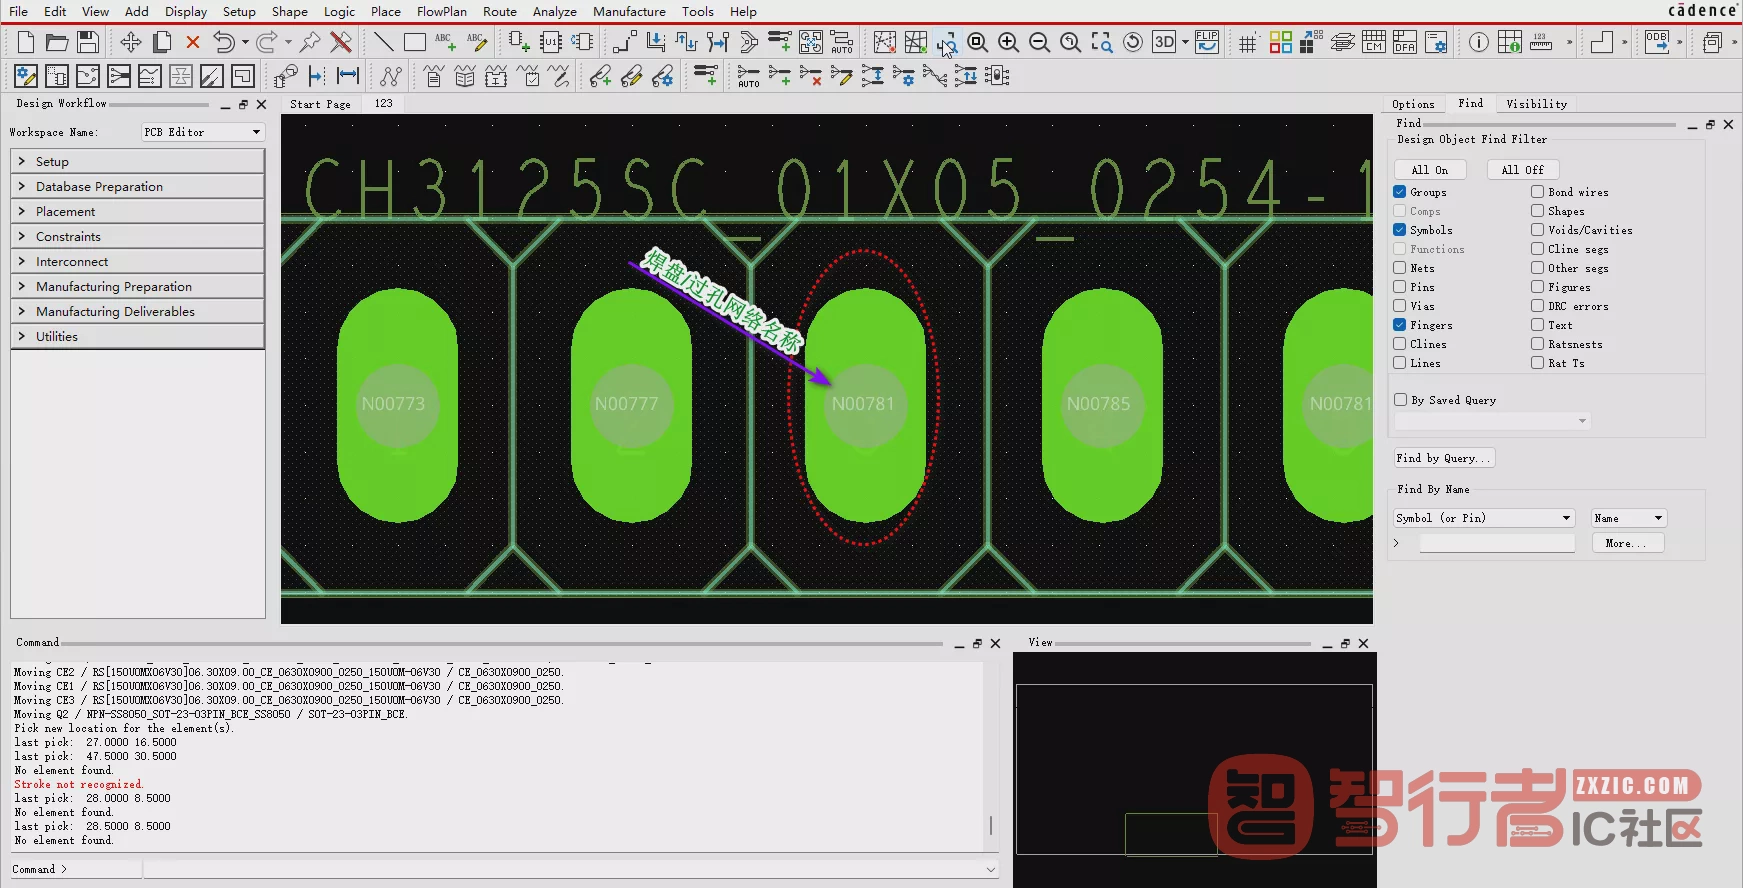
Task: Expand the Manufacturing Deliverables section
Action: [x=137, y=312]
